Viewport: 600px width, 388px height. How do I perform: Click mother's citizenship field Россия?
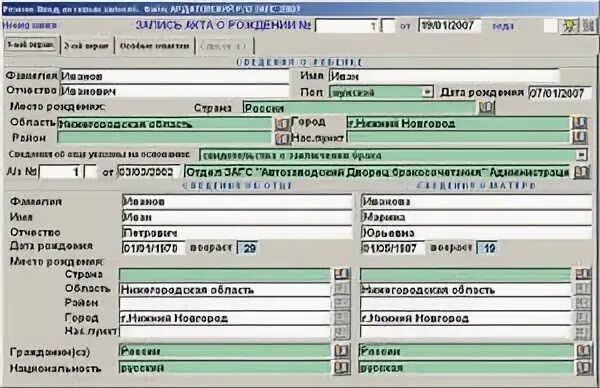click(x=466, y=351)
